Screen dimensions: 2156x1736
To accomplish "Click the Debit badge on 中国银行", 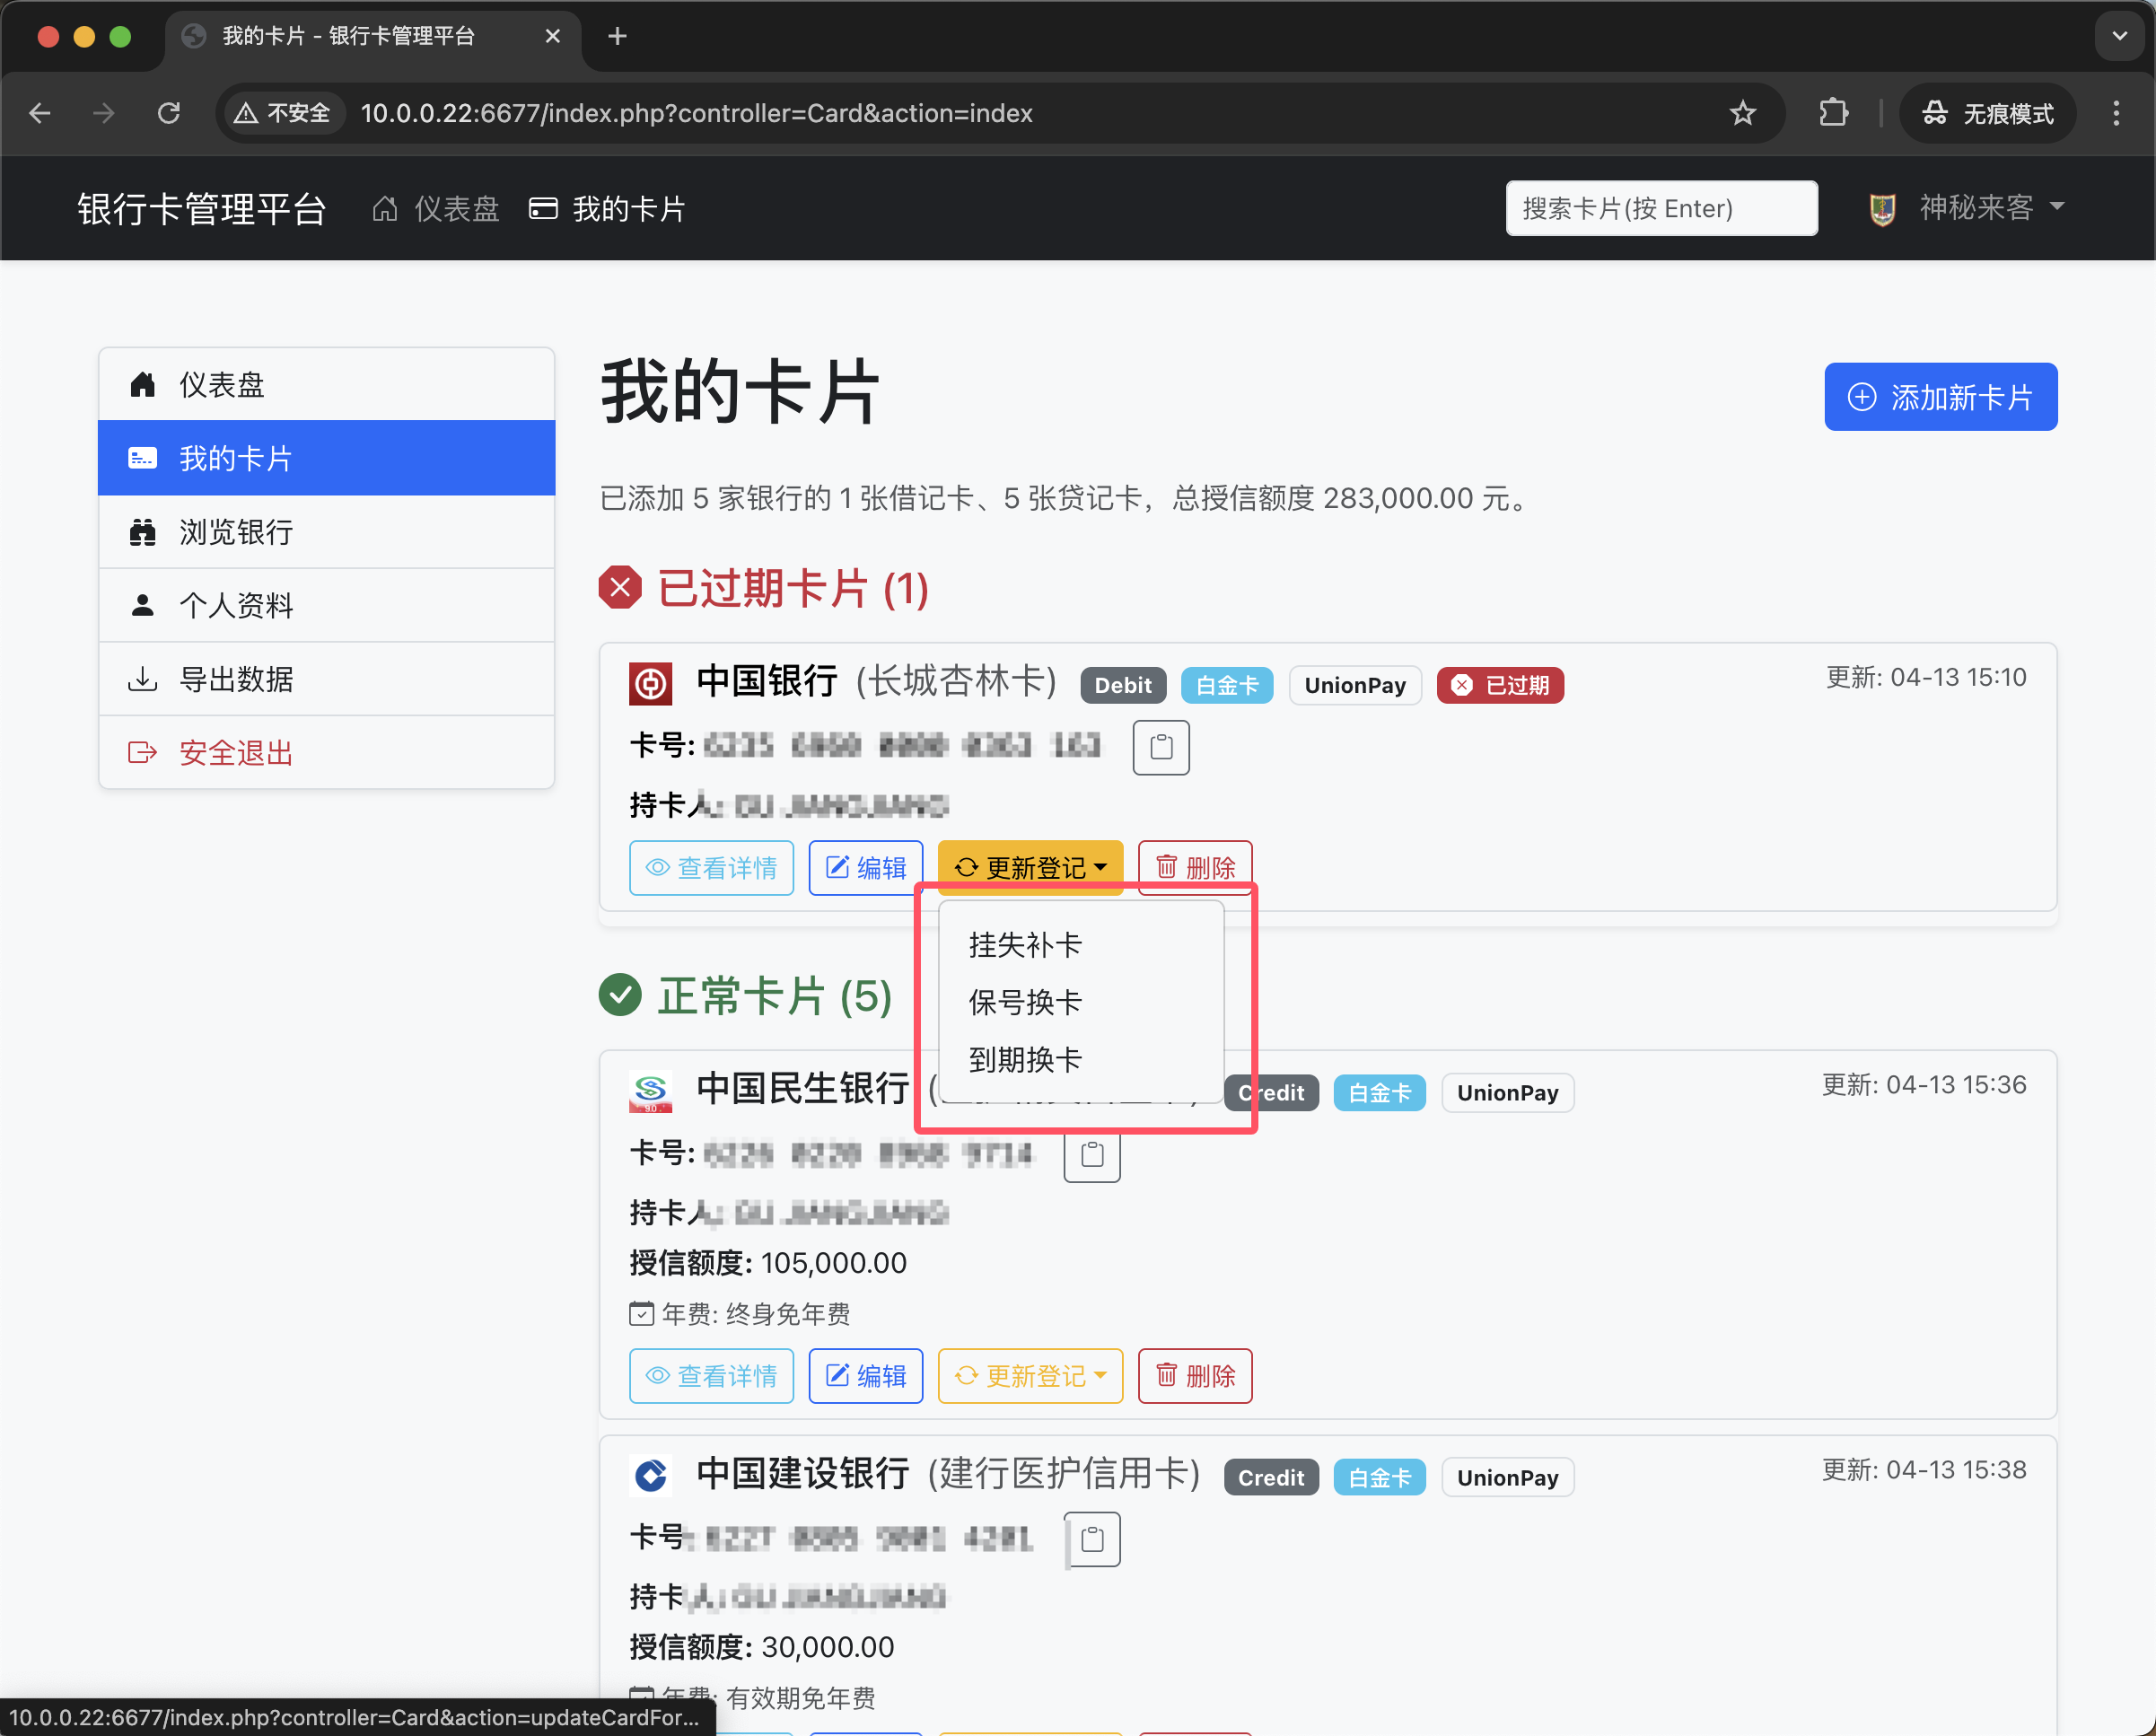I will point(1123,685).
